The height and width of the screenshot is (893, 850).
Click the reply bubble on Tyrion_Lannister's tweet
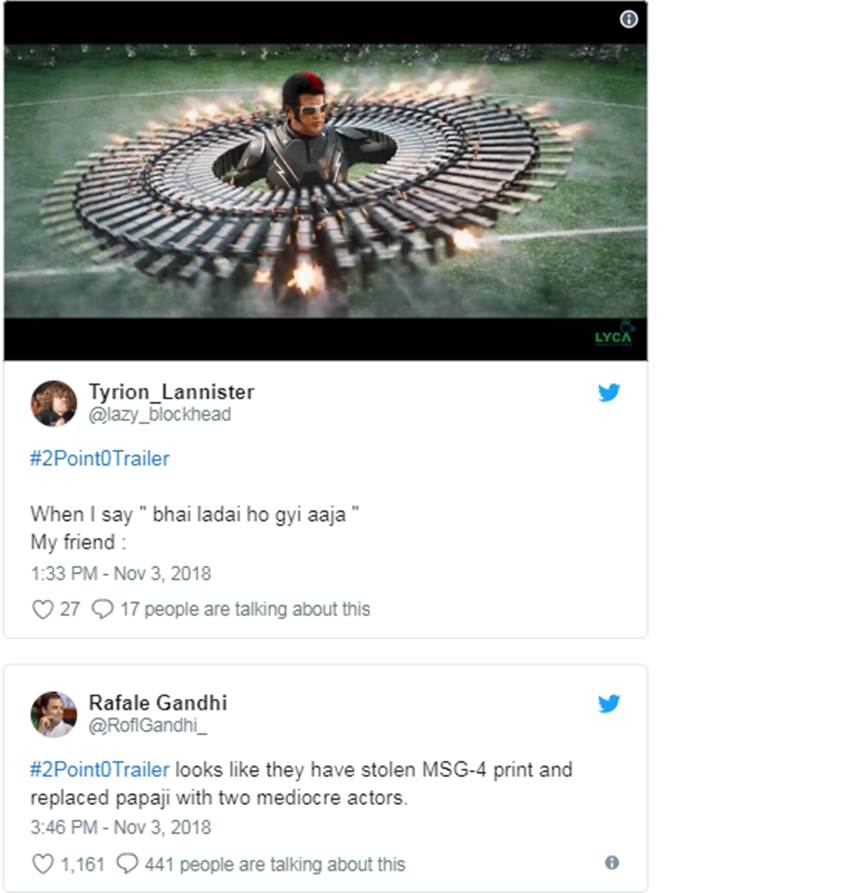[x=102, y=609]
